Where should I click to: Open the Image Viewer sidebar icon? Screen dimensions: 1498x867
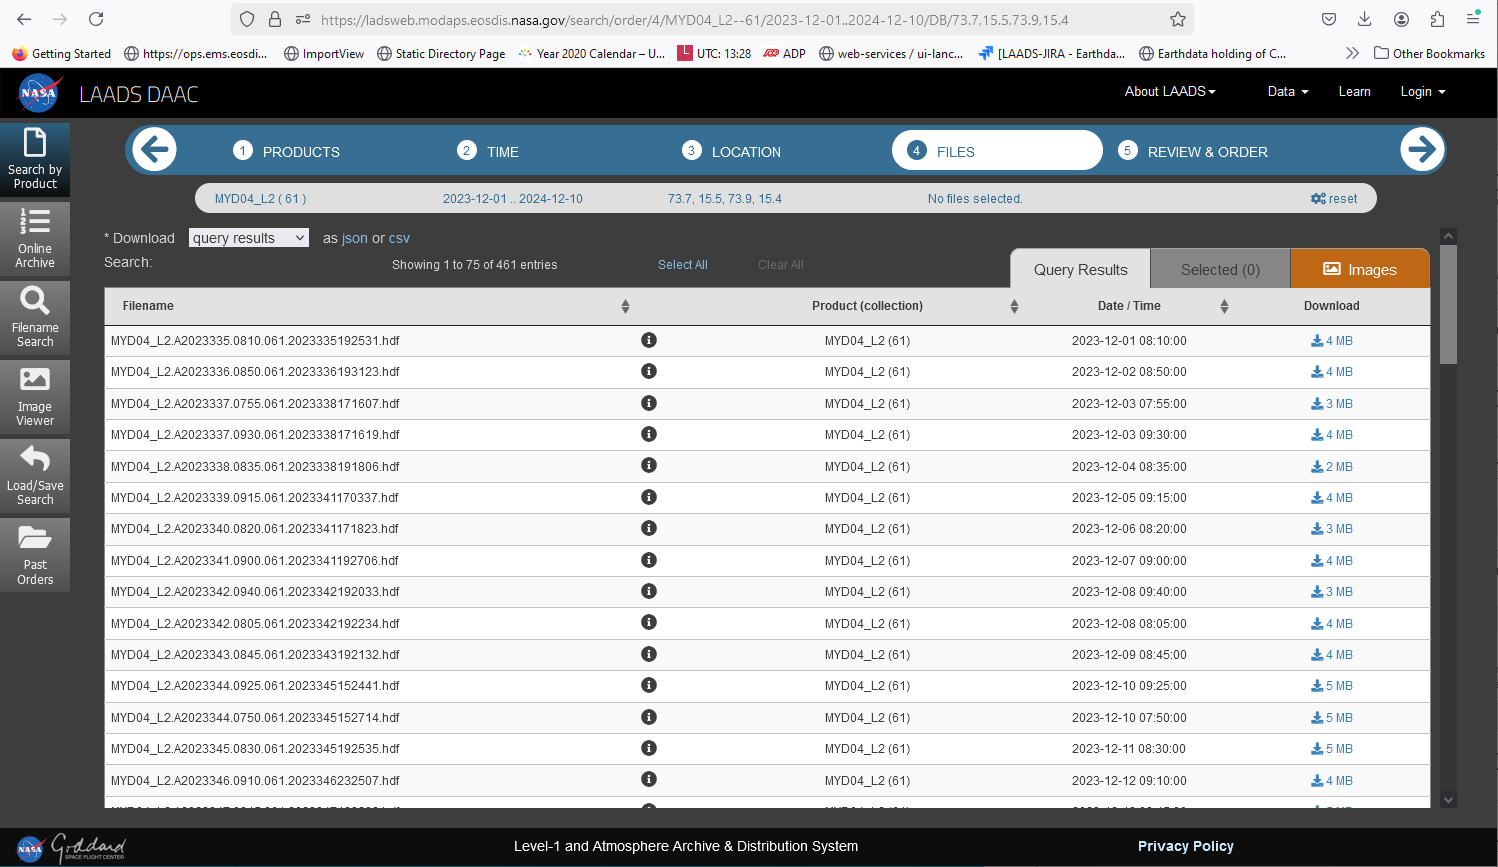(35, 396)
